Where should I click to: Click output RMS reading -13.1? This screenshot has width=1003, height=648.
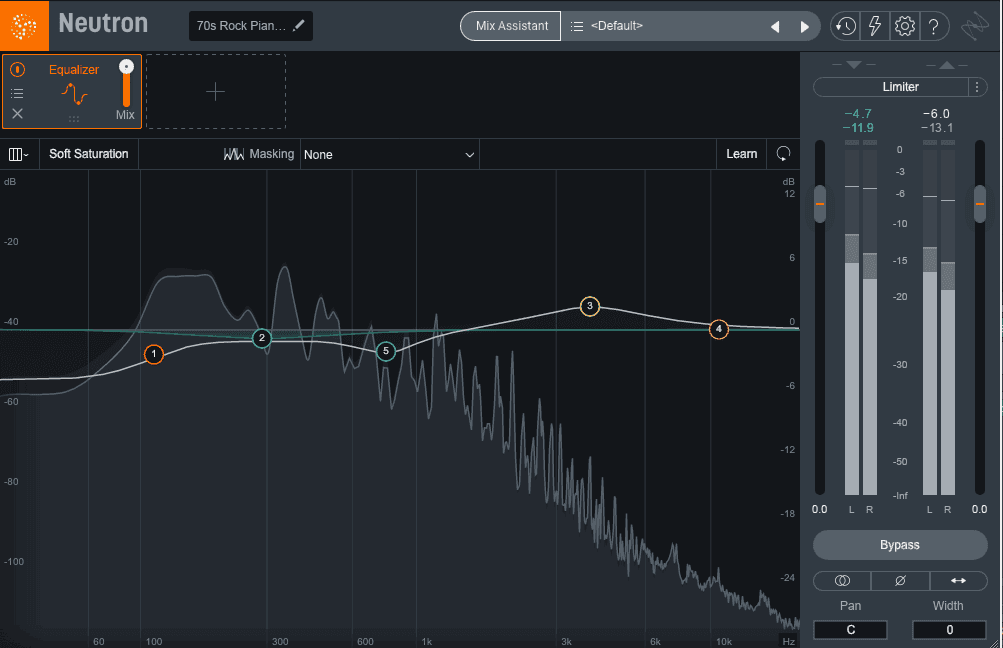point(936,128)
